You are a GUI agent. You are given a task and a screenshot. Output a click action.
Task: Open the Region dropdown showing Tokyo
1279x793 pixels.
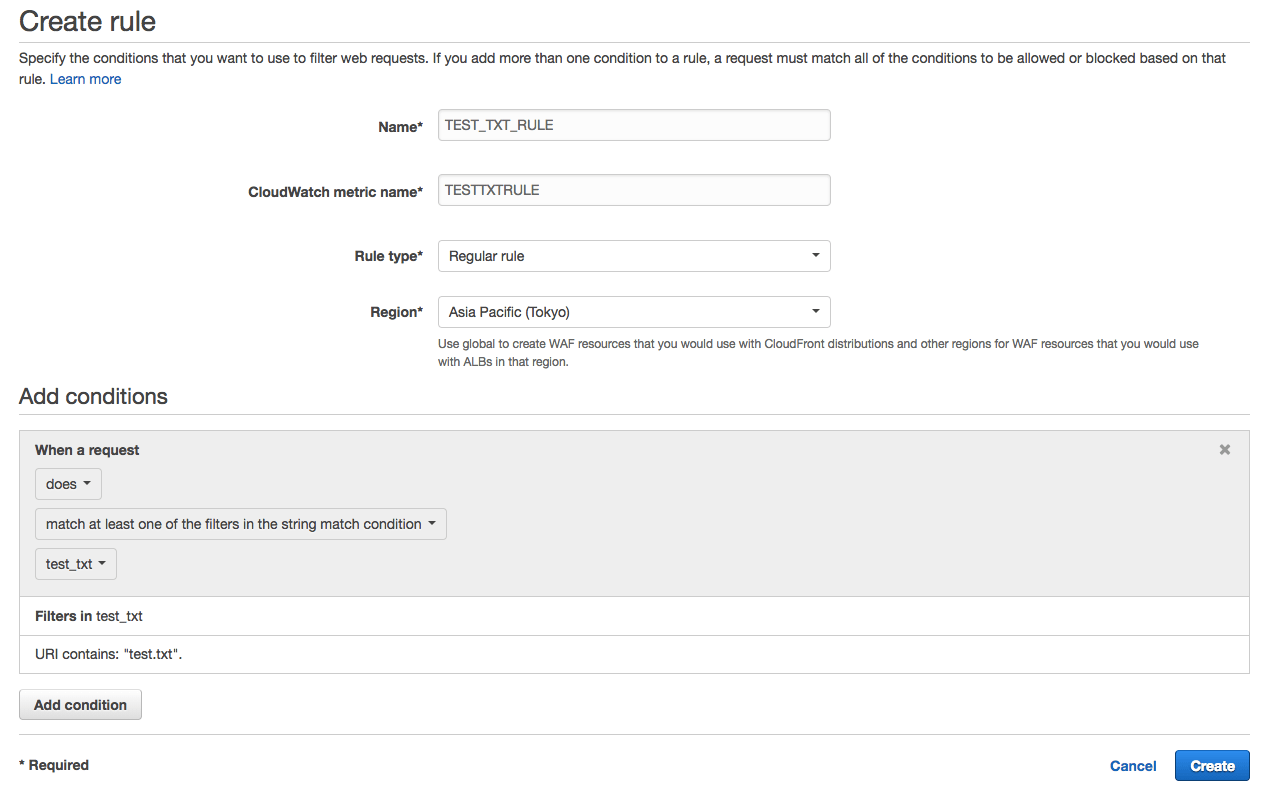(x=634, y=312)
